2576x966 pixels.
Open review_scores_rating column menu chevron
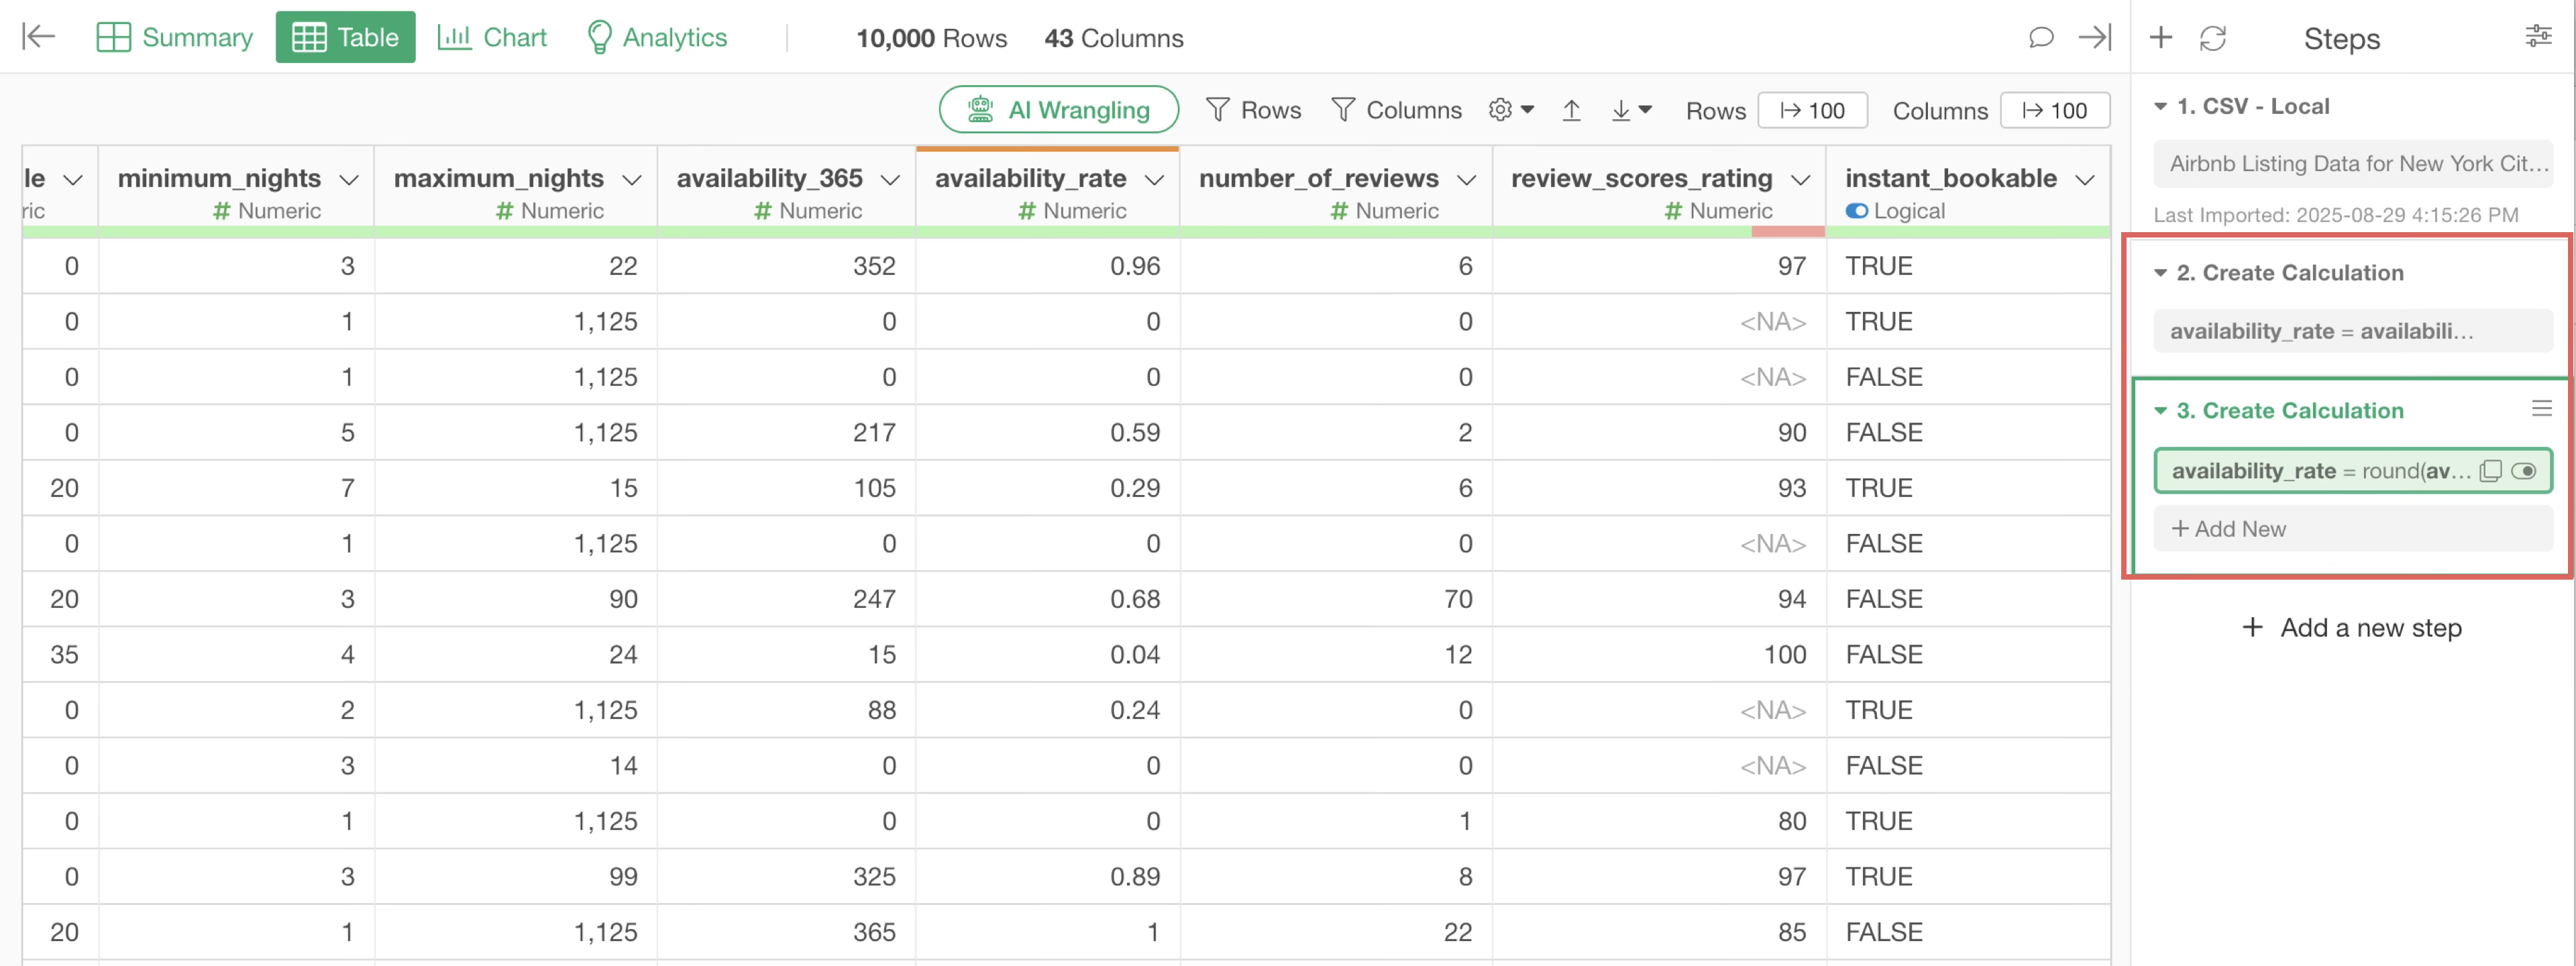(x=1800, y=180)
